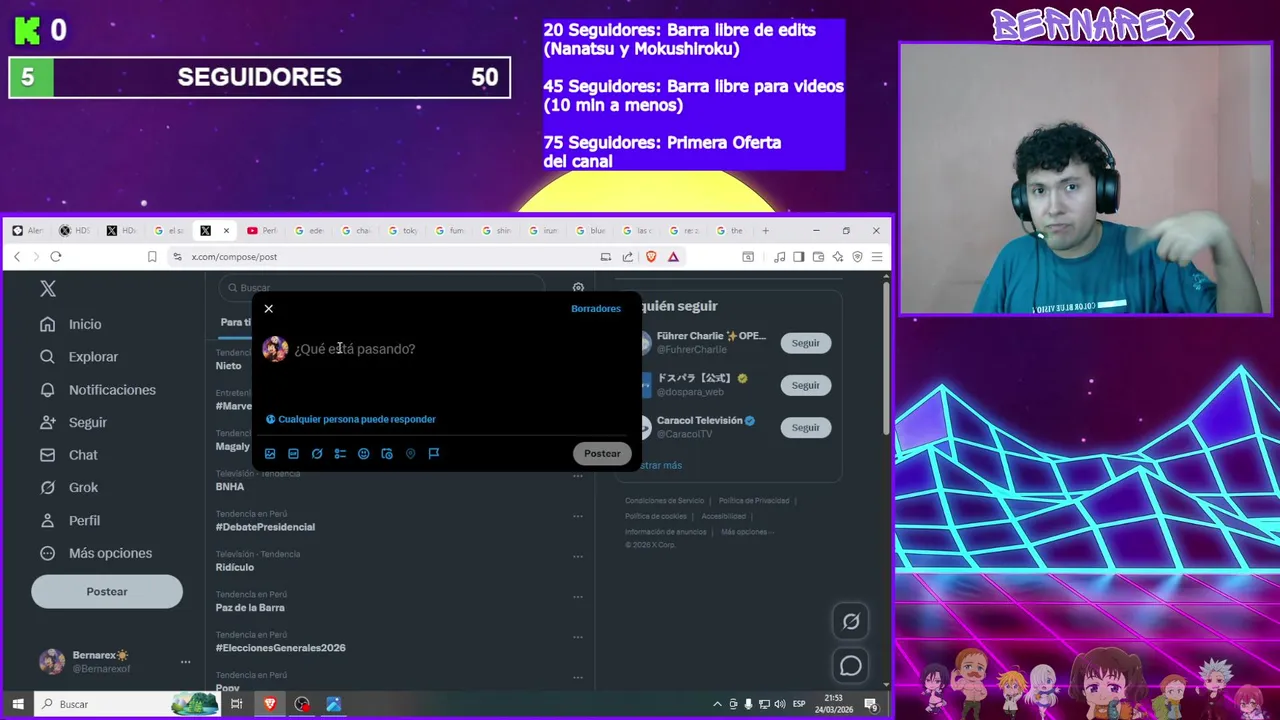1280x720 pixels.
Task: Open more options for #EleccionesGenerales2026 trend
Action: (x=578, y=637)
